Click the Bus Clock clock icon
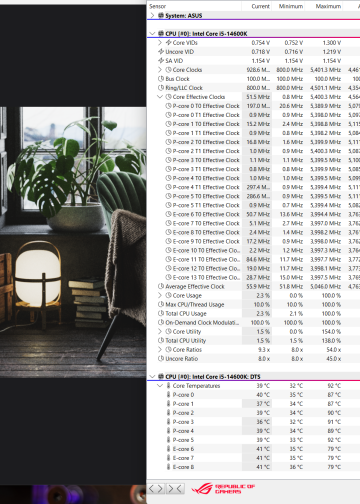 161,79
